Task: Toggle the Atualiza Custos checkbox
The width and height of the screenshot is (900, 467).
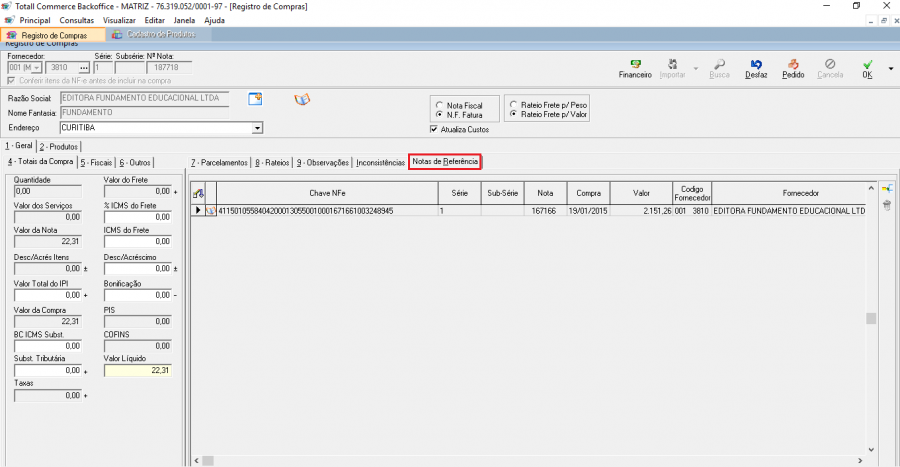Action: (x=433, y=129)
